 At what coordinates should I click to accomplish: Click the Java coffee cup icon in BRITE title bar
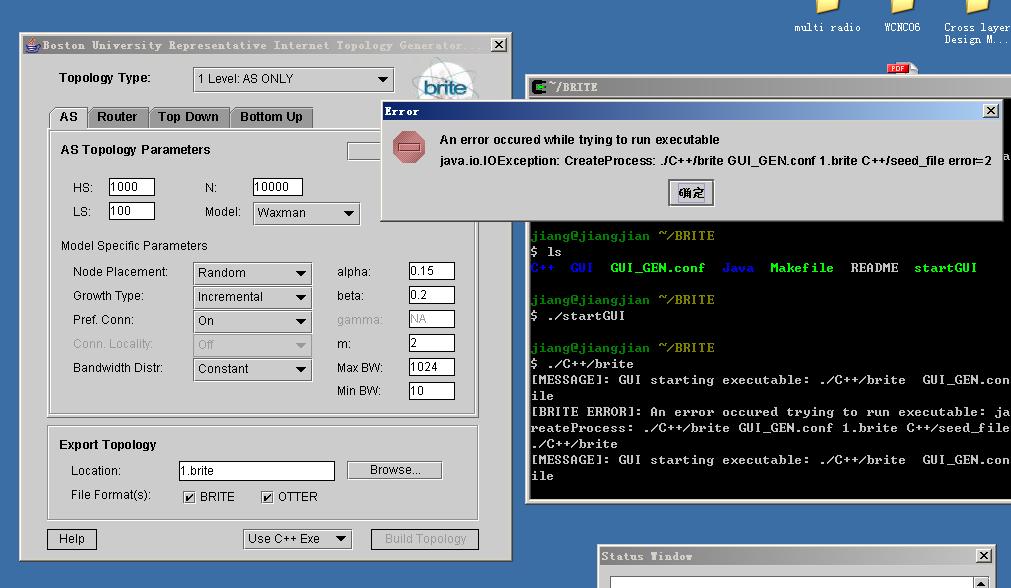[32, 45]
